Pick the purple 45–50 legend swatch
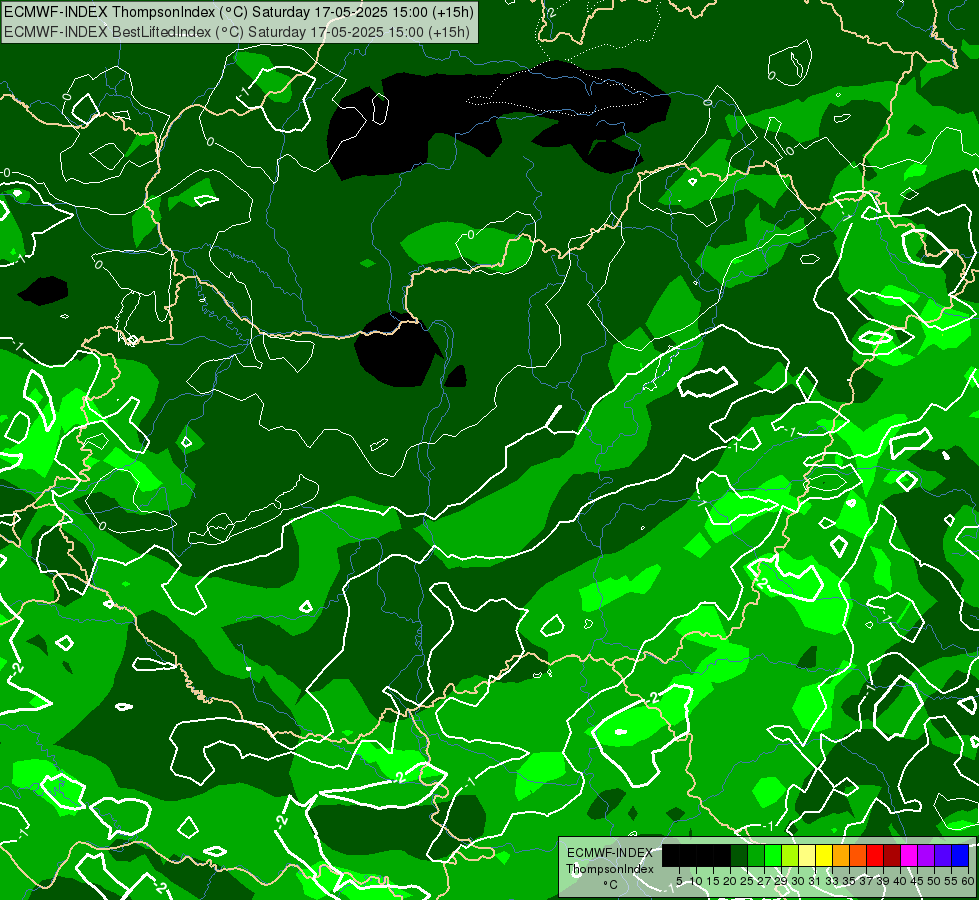979x900 pixels. tap(926, 855)
